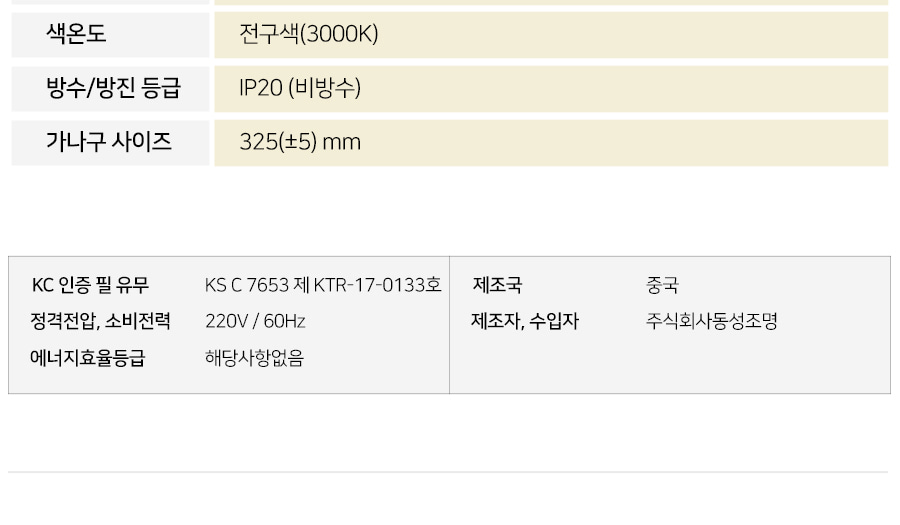Click the beige row containing IP20

point(551,88)
